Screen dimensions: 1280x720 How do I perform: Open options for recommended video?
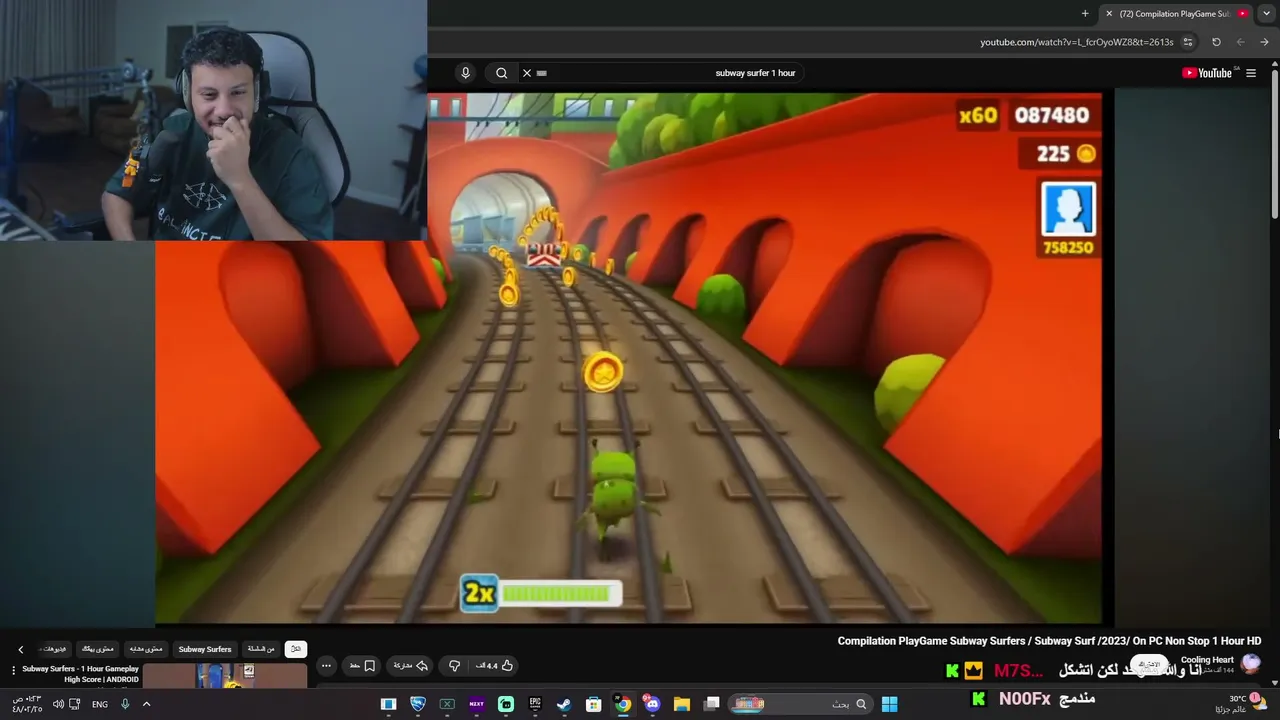click(x=13, y=670)
